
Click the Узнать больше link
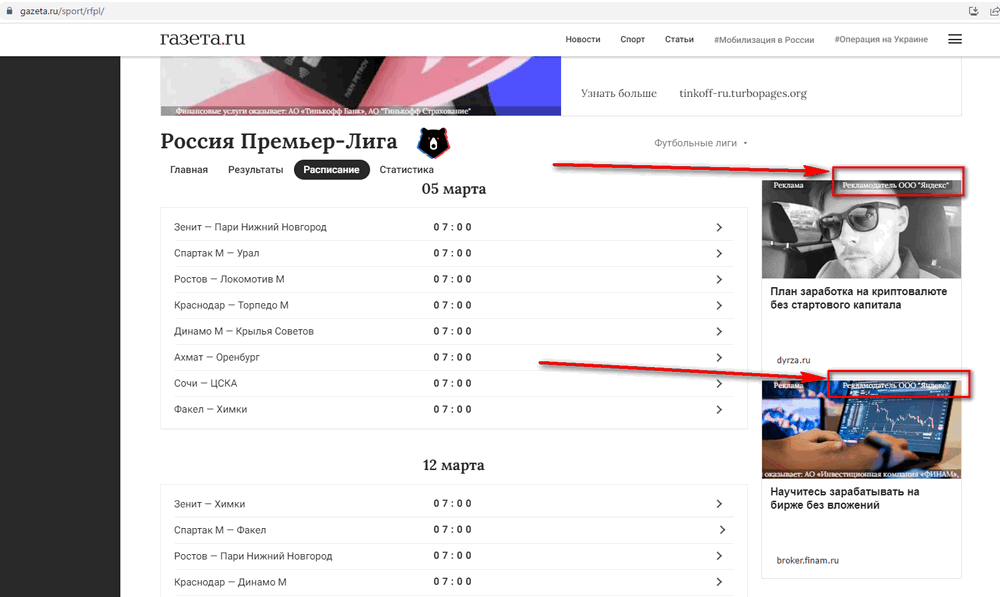pyautogui.click(x=619, y=93)
